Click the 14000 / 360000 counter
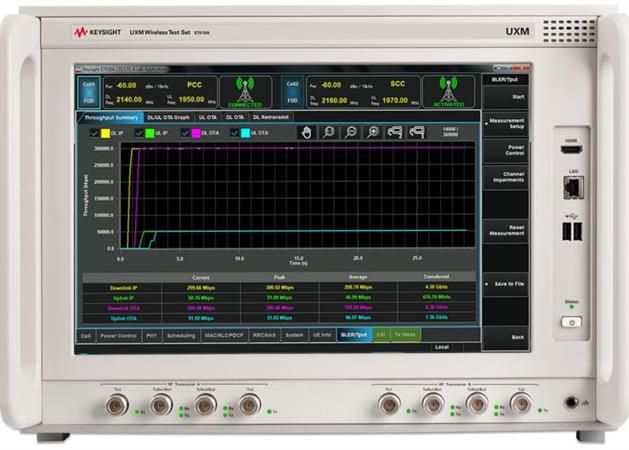This screenshot has height=450, width=629. pyautogui.click(x=450, y=132)
